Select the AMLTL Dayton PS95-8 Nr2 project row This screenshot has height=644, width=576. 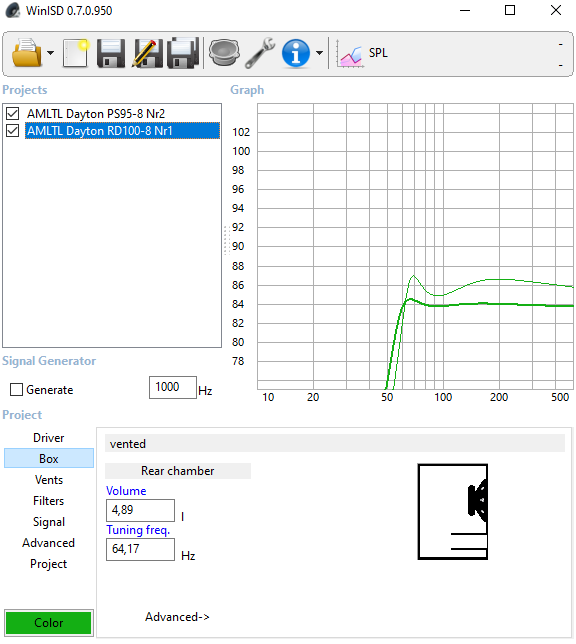(96, 113)
